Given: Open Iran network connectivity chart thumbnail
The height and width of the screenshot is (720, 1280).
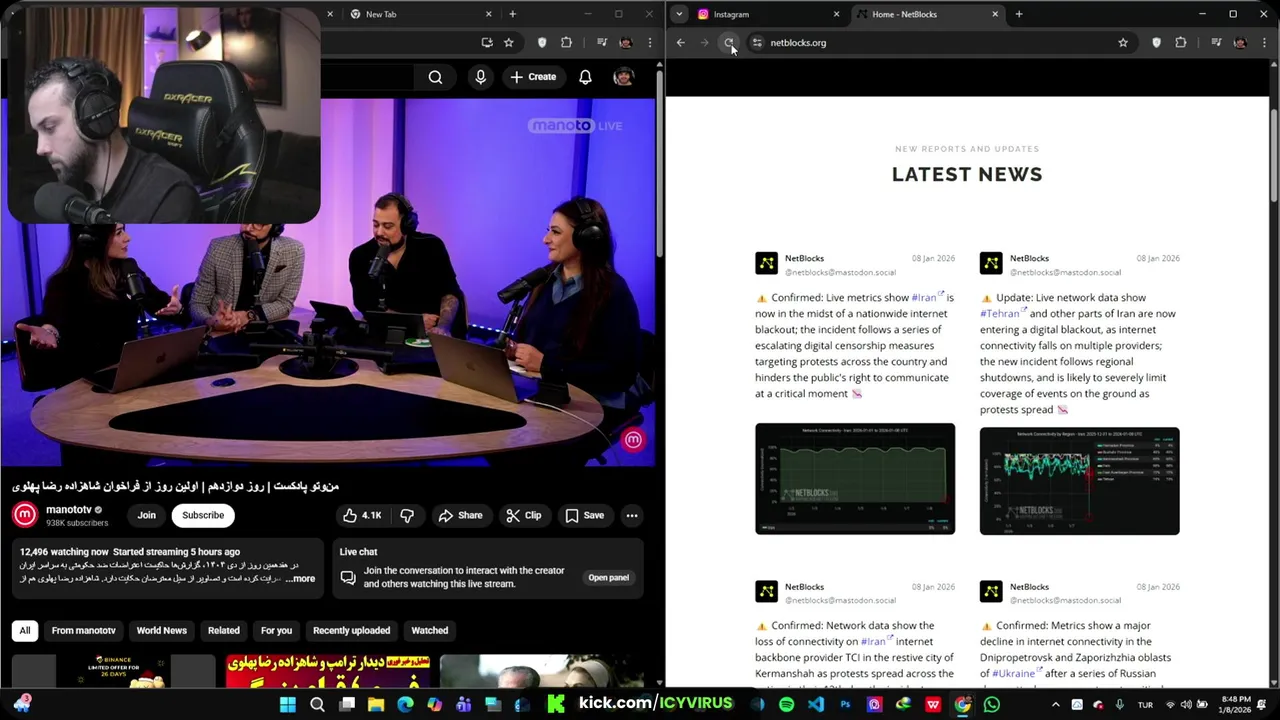Looking at the screenshot, I should [x=855, y=479].
